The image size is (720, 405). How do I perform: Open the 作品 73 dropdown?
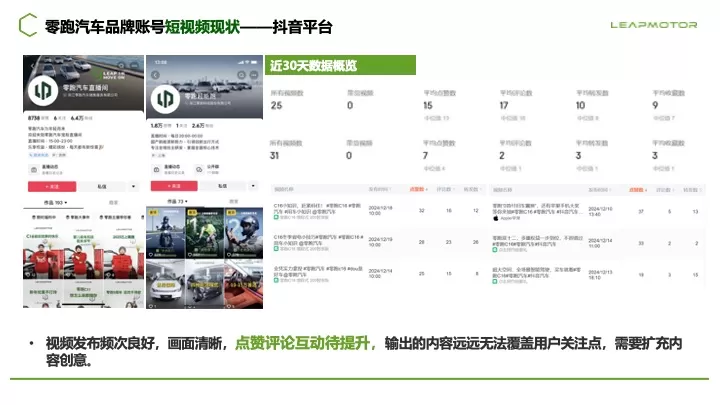tap(177, 202)
